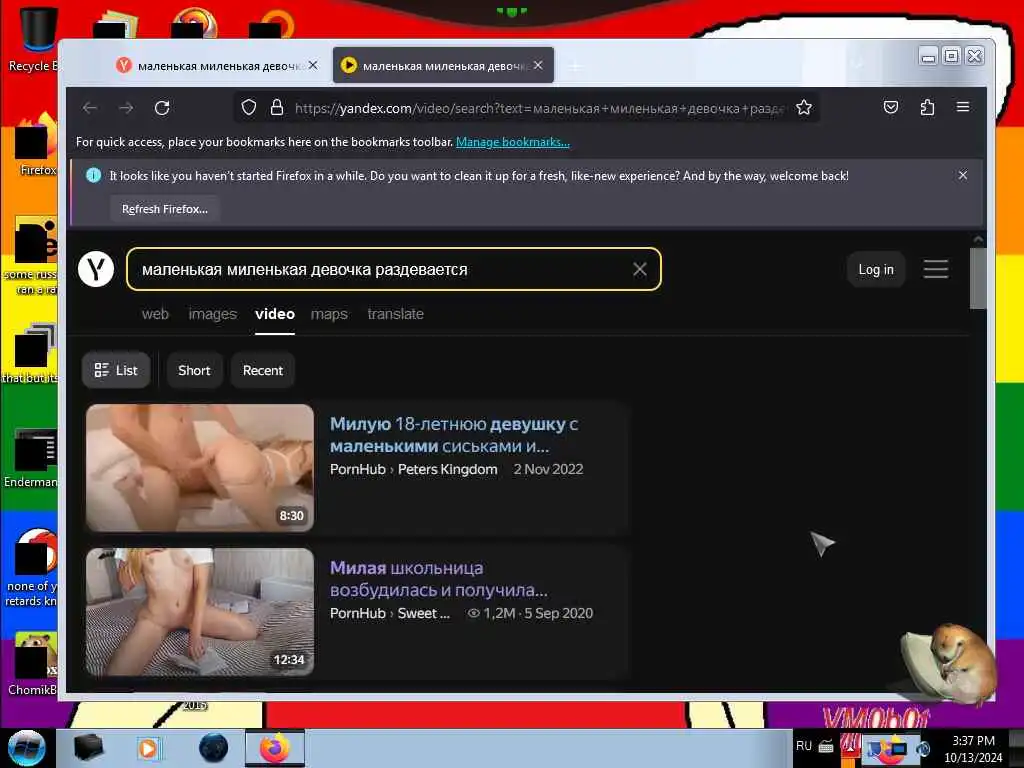Open the maps tab
This screenshot has width=1024, height=768.
coord(329,314)
